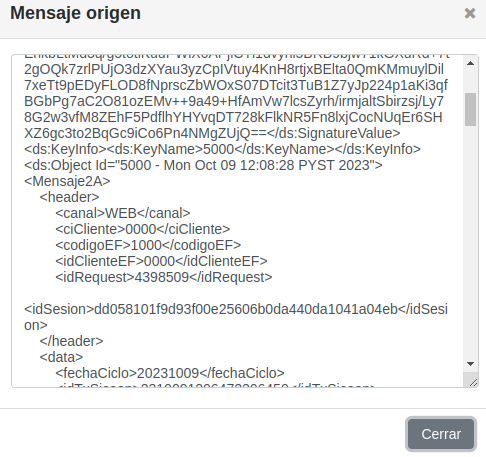The height and width of the screenshot is (457, 486).
Task: Click the codigoEF 1000 line
Action: 148,245
